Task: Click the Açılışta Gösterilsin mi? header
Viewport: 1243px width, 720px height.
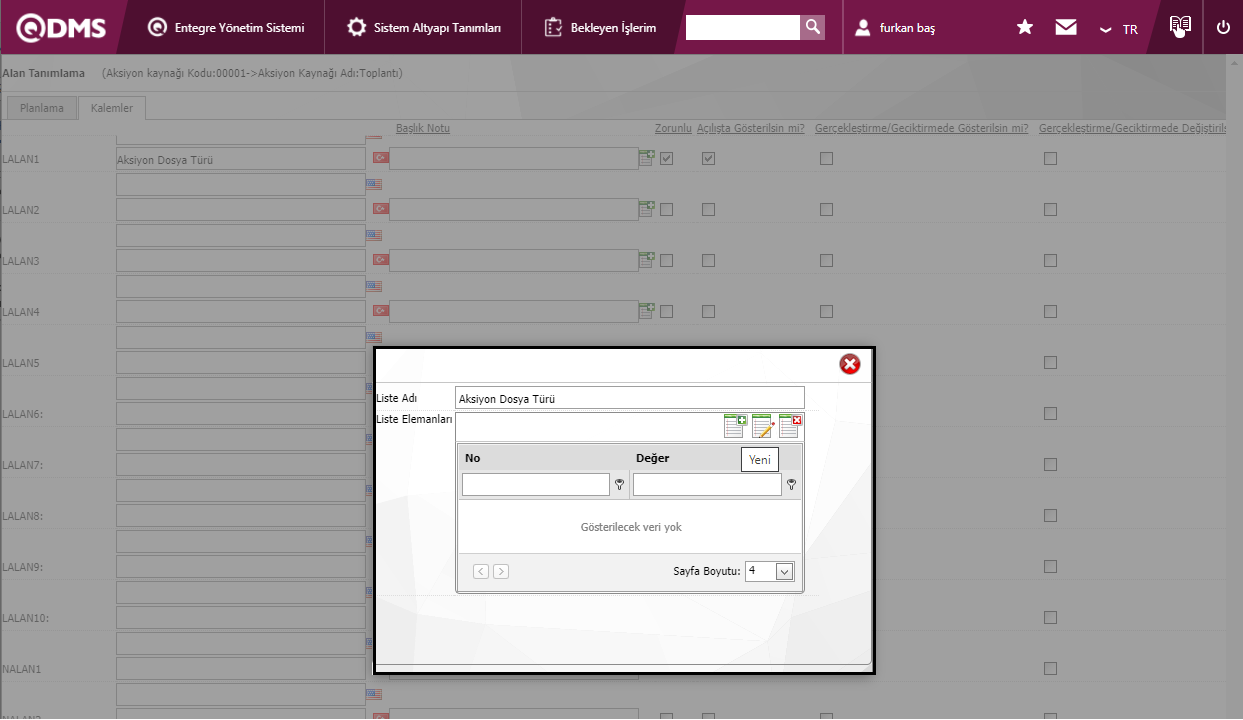Action: (751, 128)
